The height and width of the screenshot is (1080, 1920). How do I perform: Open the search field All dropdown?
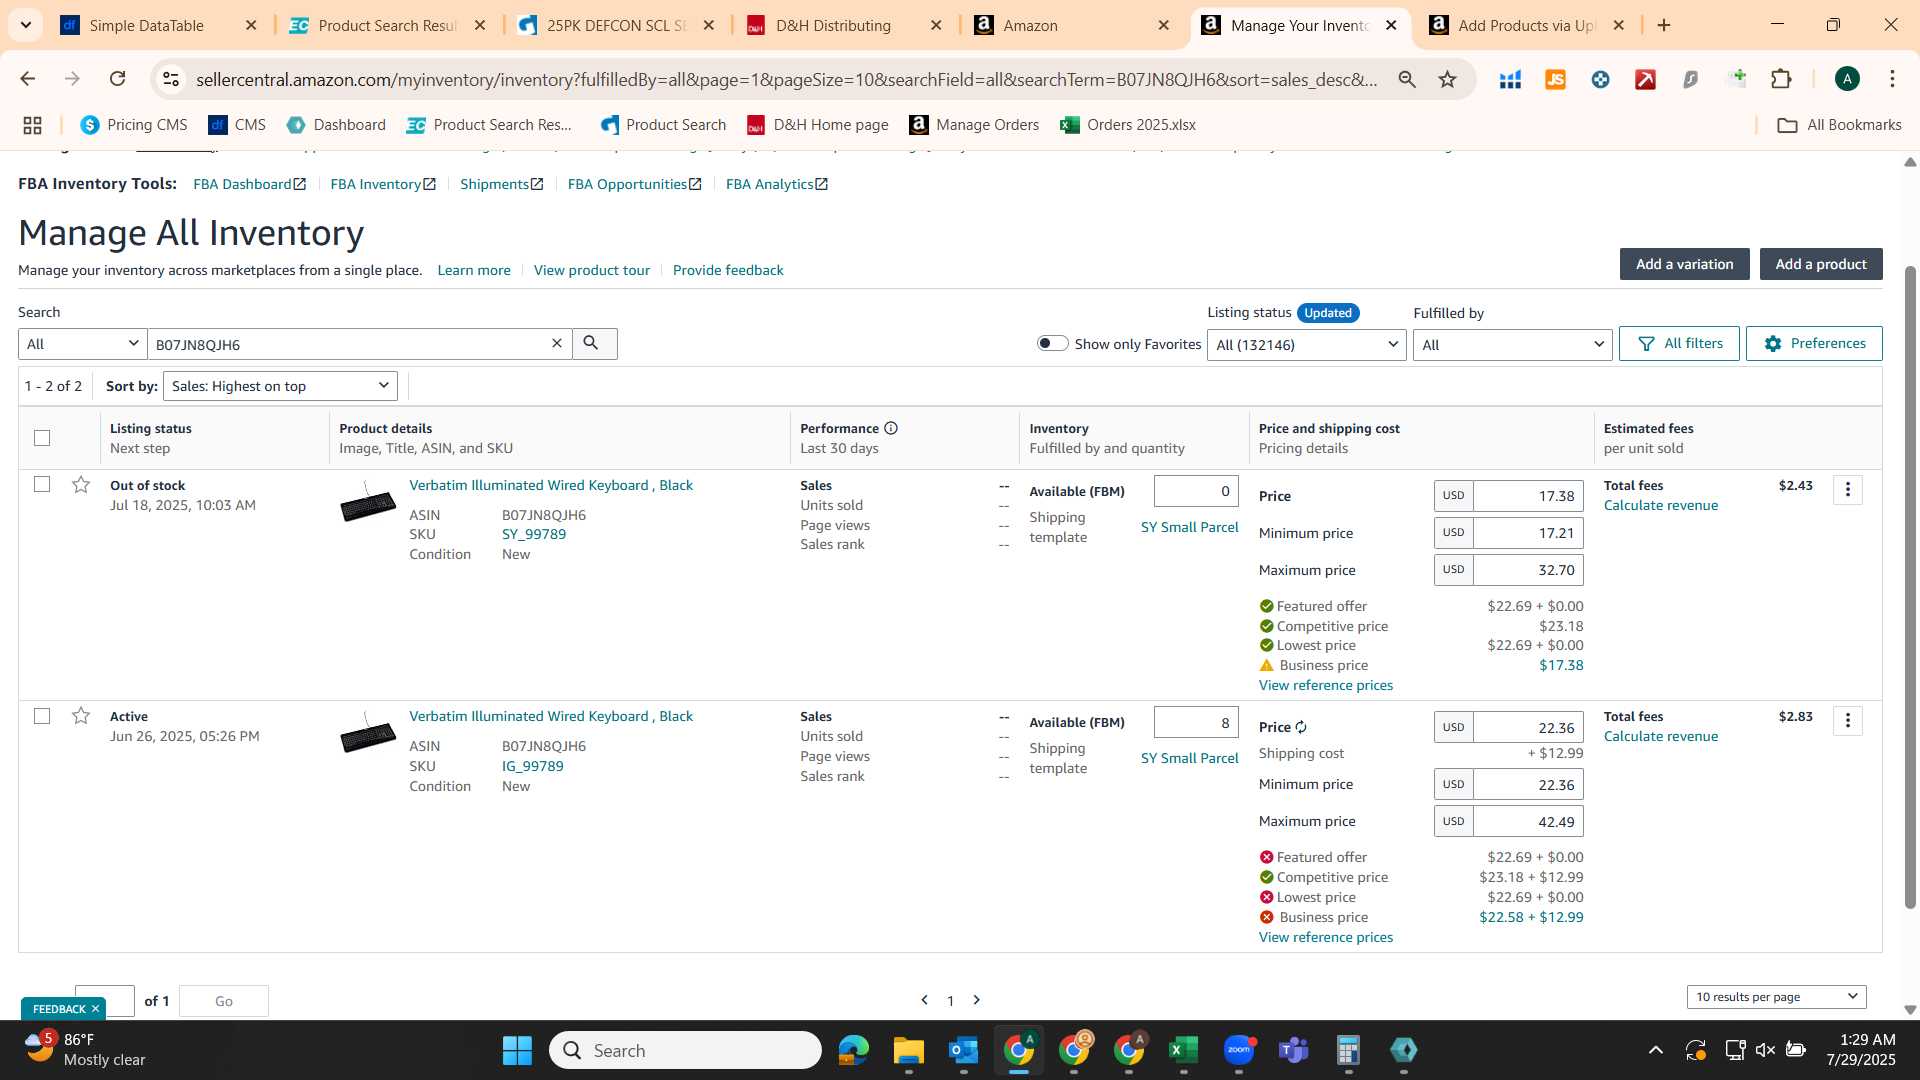tap(82, 344)
